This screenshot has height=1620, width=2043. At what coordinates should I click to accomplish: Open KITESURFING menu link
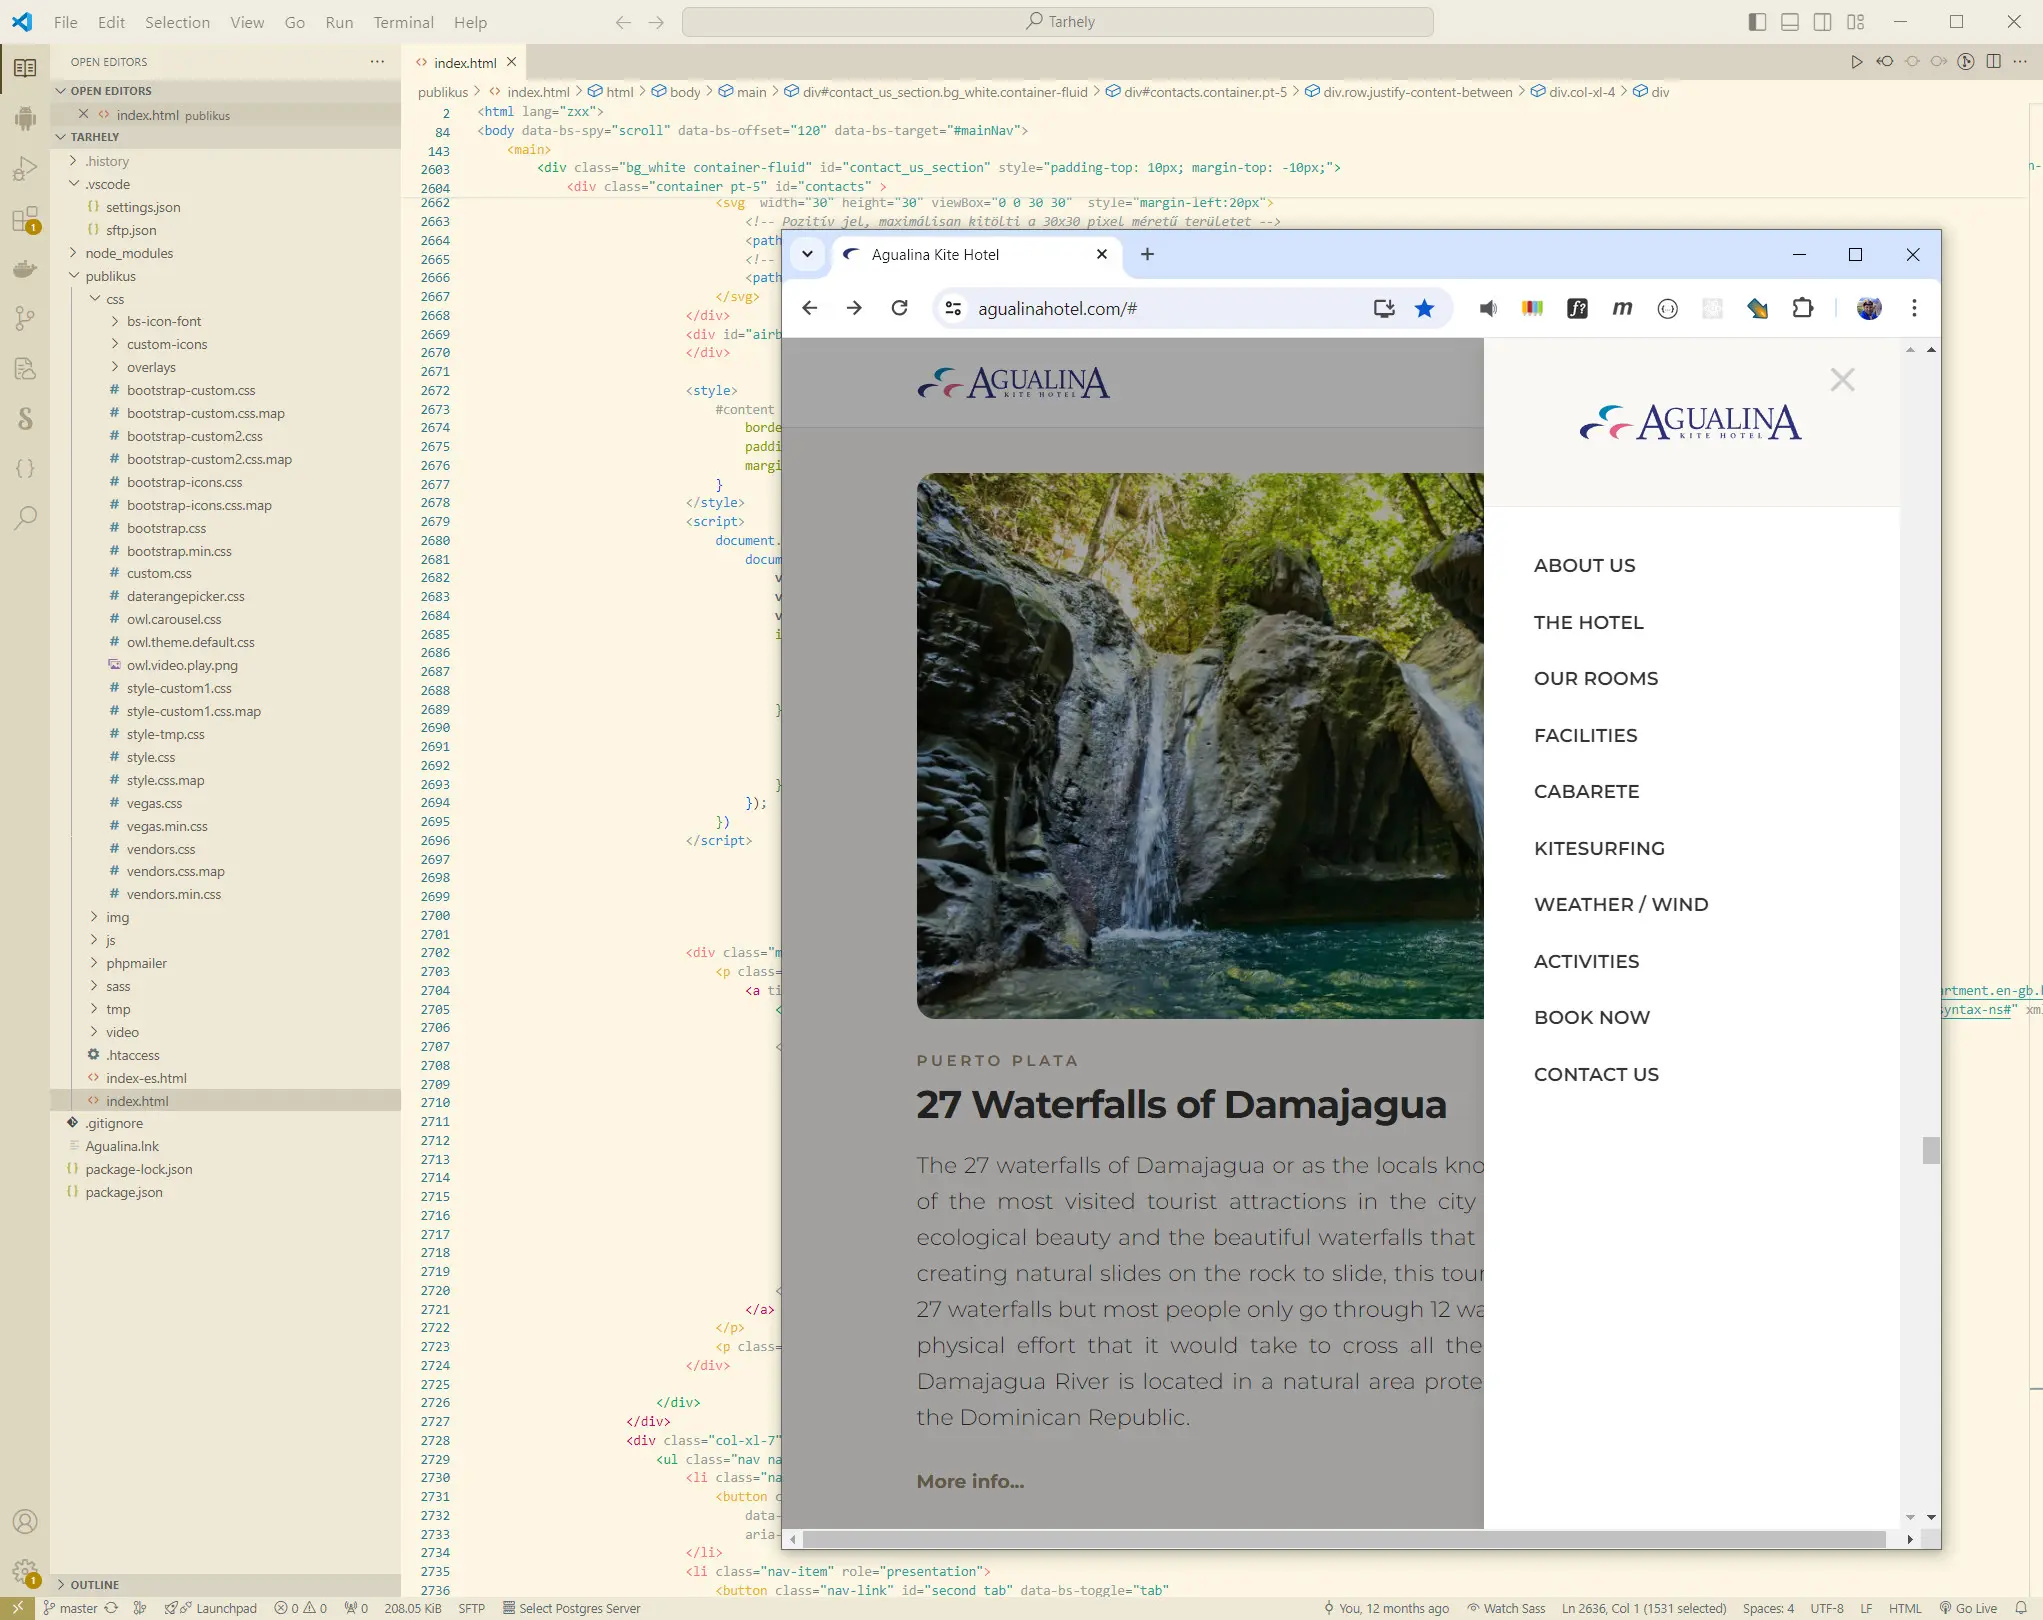1599,849
